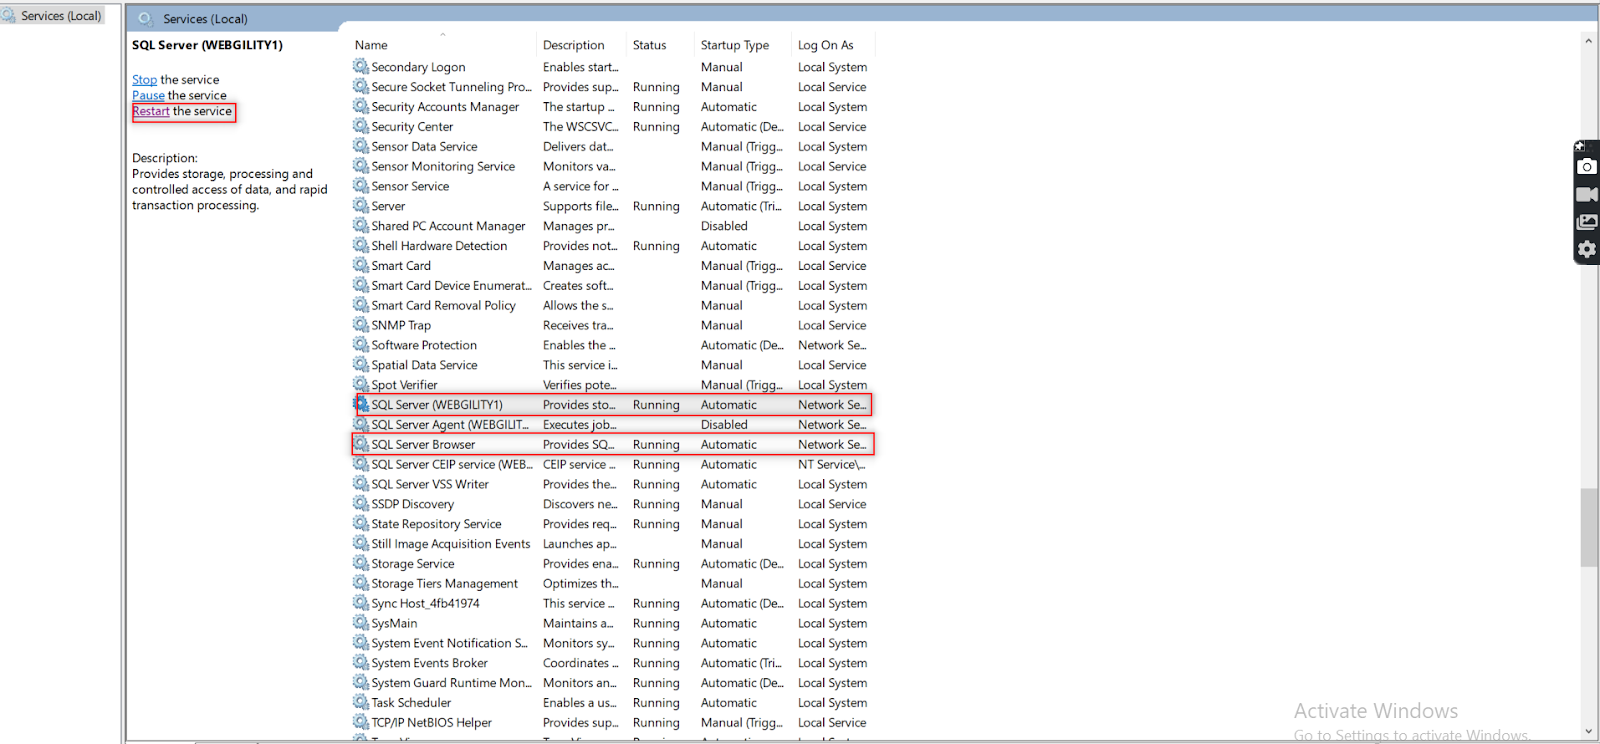Click the gear icon for Server service
Image resolution: width=1600 pixels, height=744 pixels.
(361, 205)
